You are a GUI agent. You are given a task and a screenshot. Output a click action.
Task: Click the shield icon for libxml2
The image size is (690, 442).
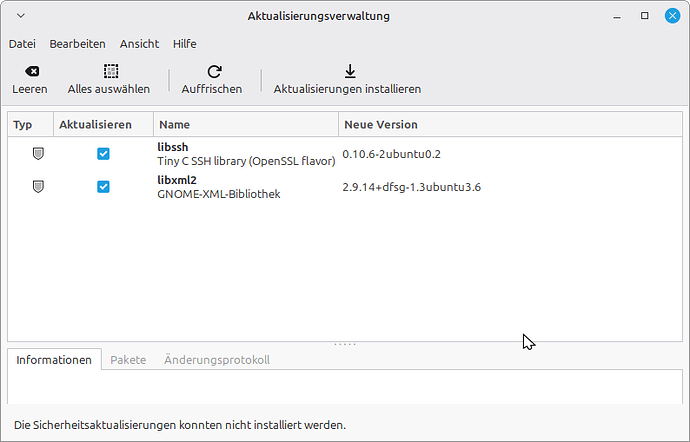coord(38,187)
